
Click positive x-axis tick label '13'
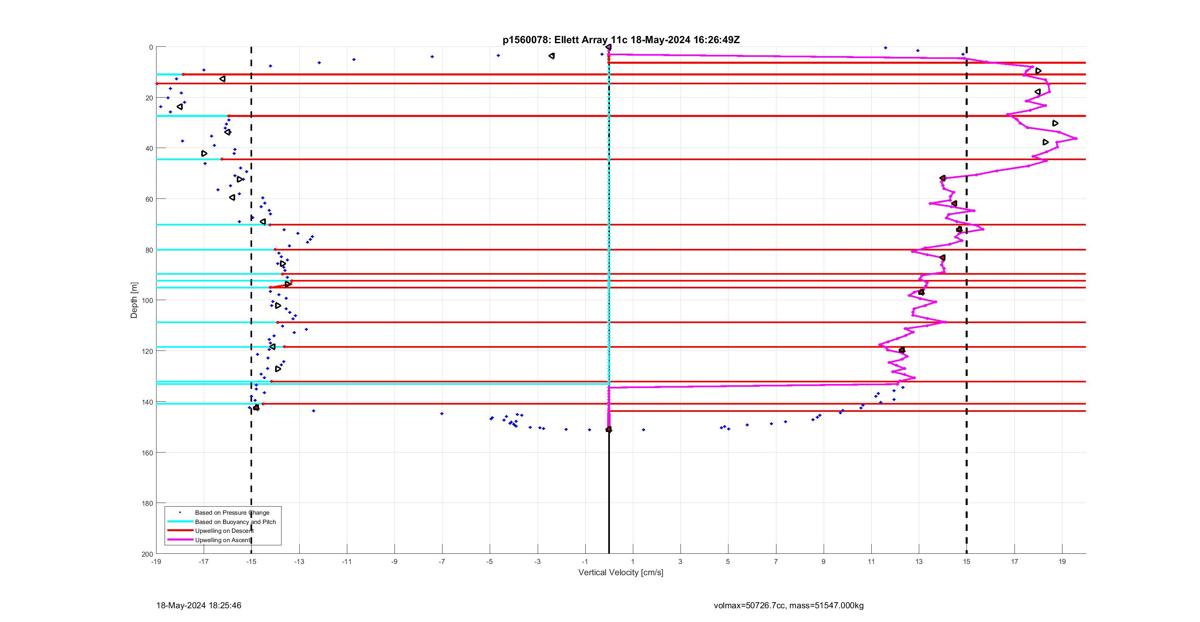(919, 562)
